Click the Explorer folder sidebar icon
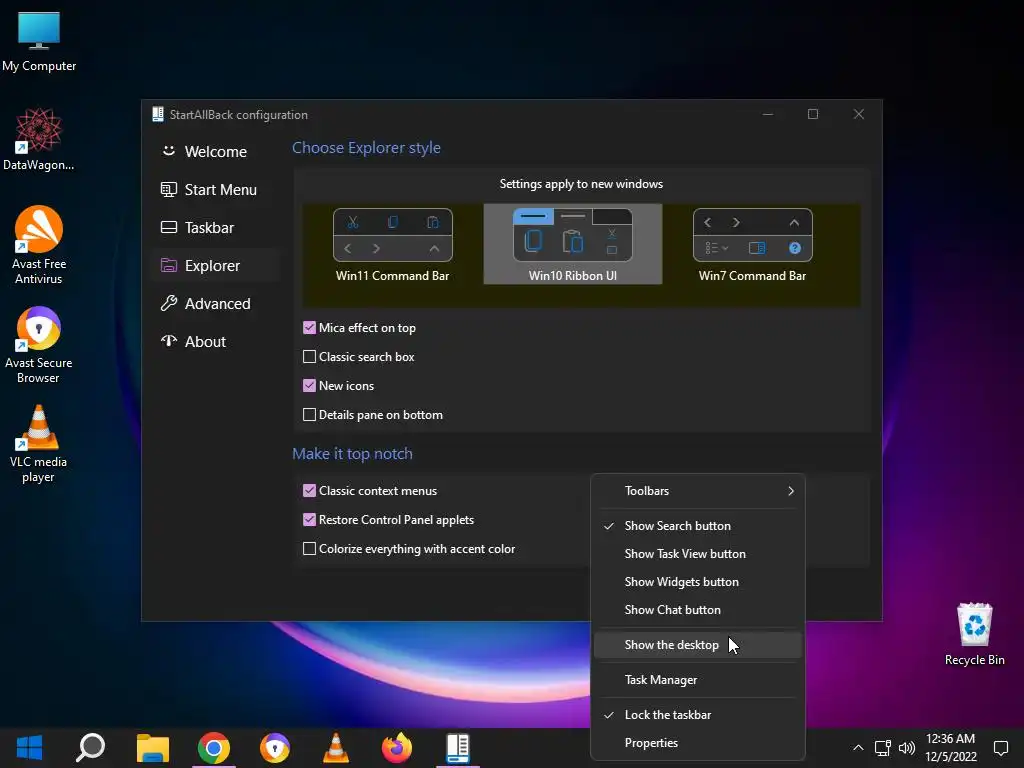 168,265
